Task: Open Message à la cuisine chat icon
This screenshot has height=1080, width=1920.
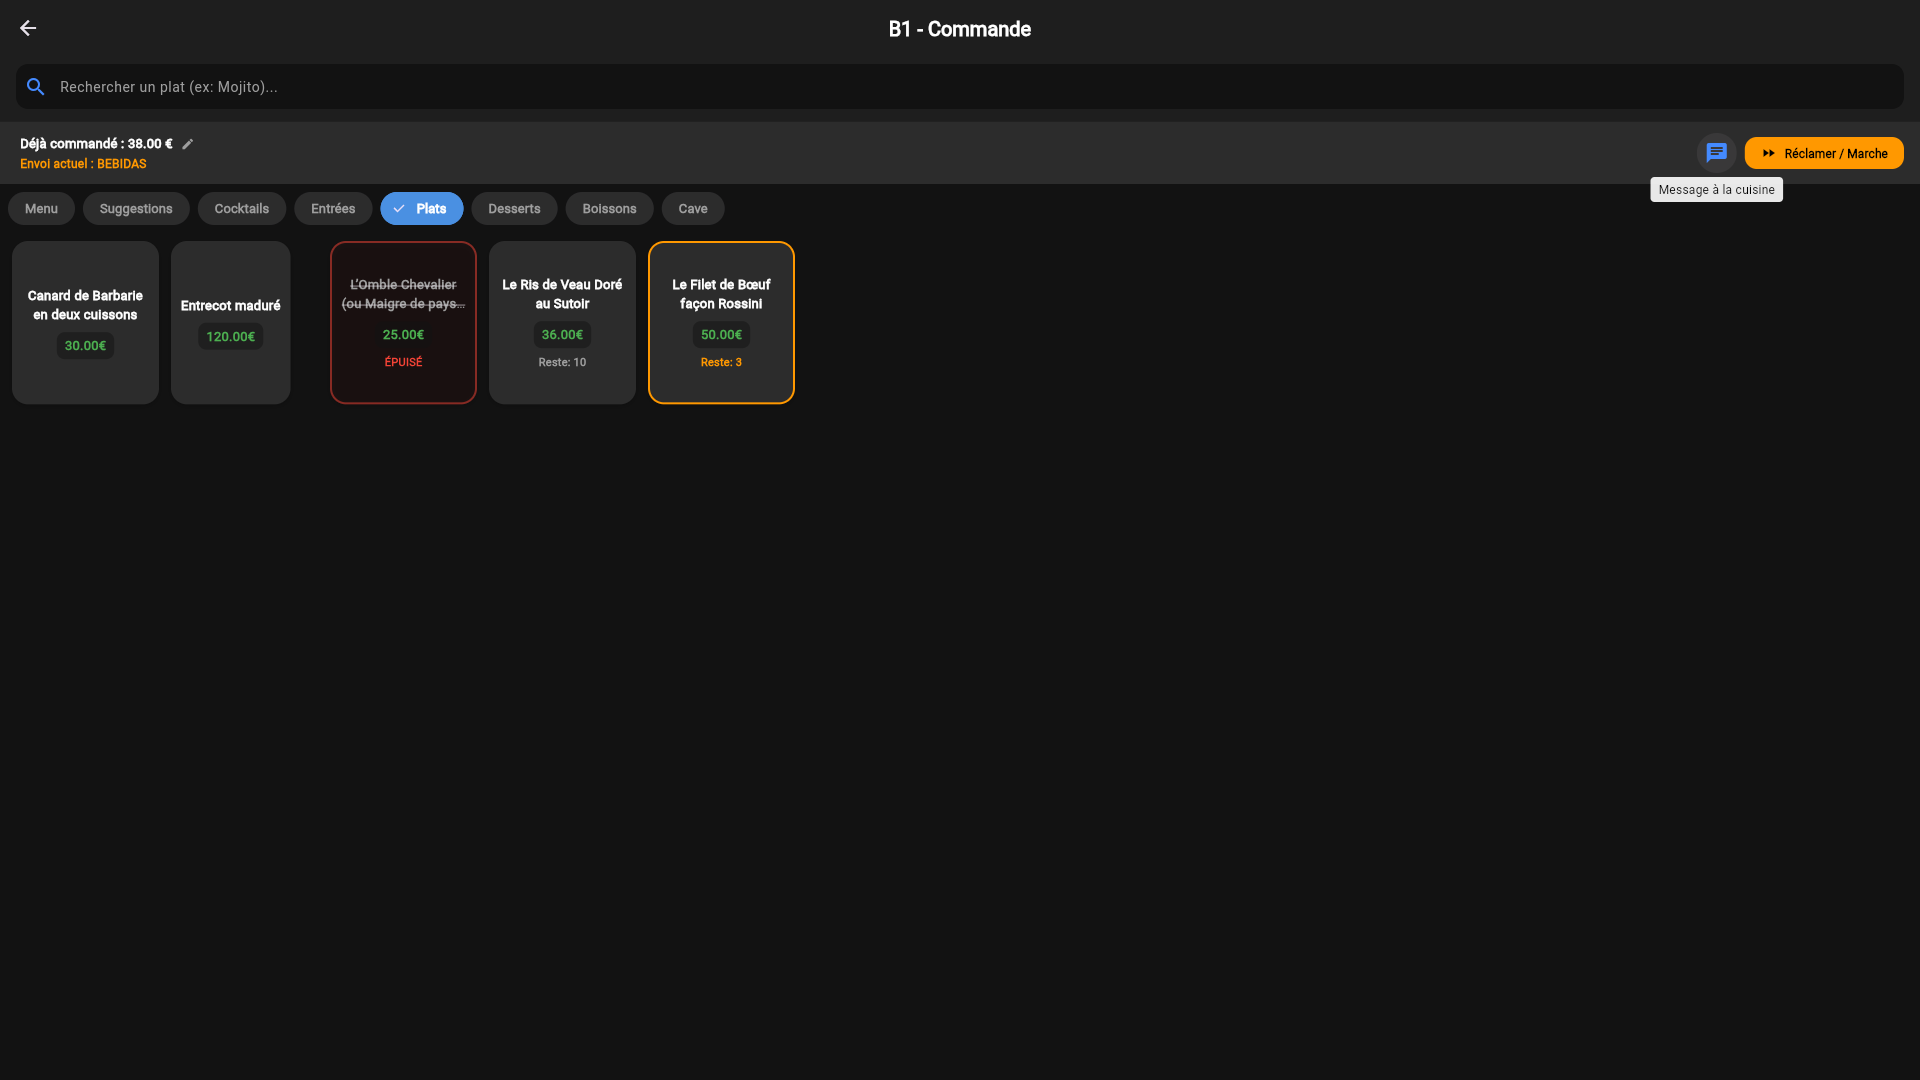Action: [x=1716, y=153]
